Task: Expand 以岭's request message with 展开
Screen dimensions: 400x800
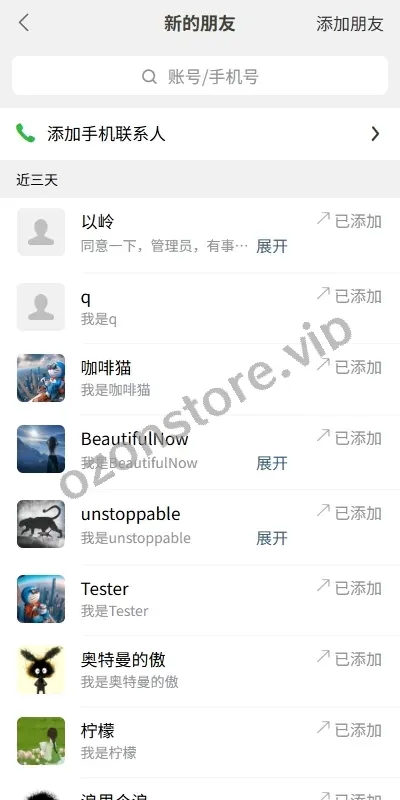Action: pyautogui.click(x=272, y=246)
